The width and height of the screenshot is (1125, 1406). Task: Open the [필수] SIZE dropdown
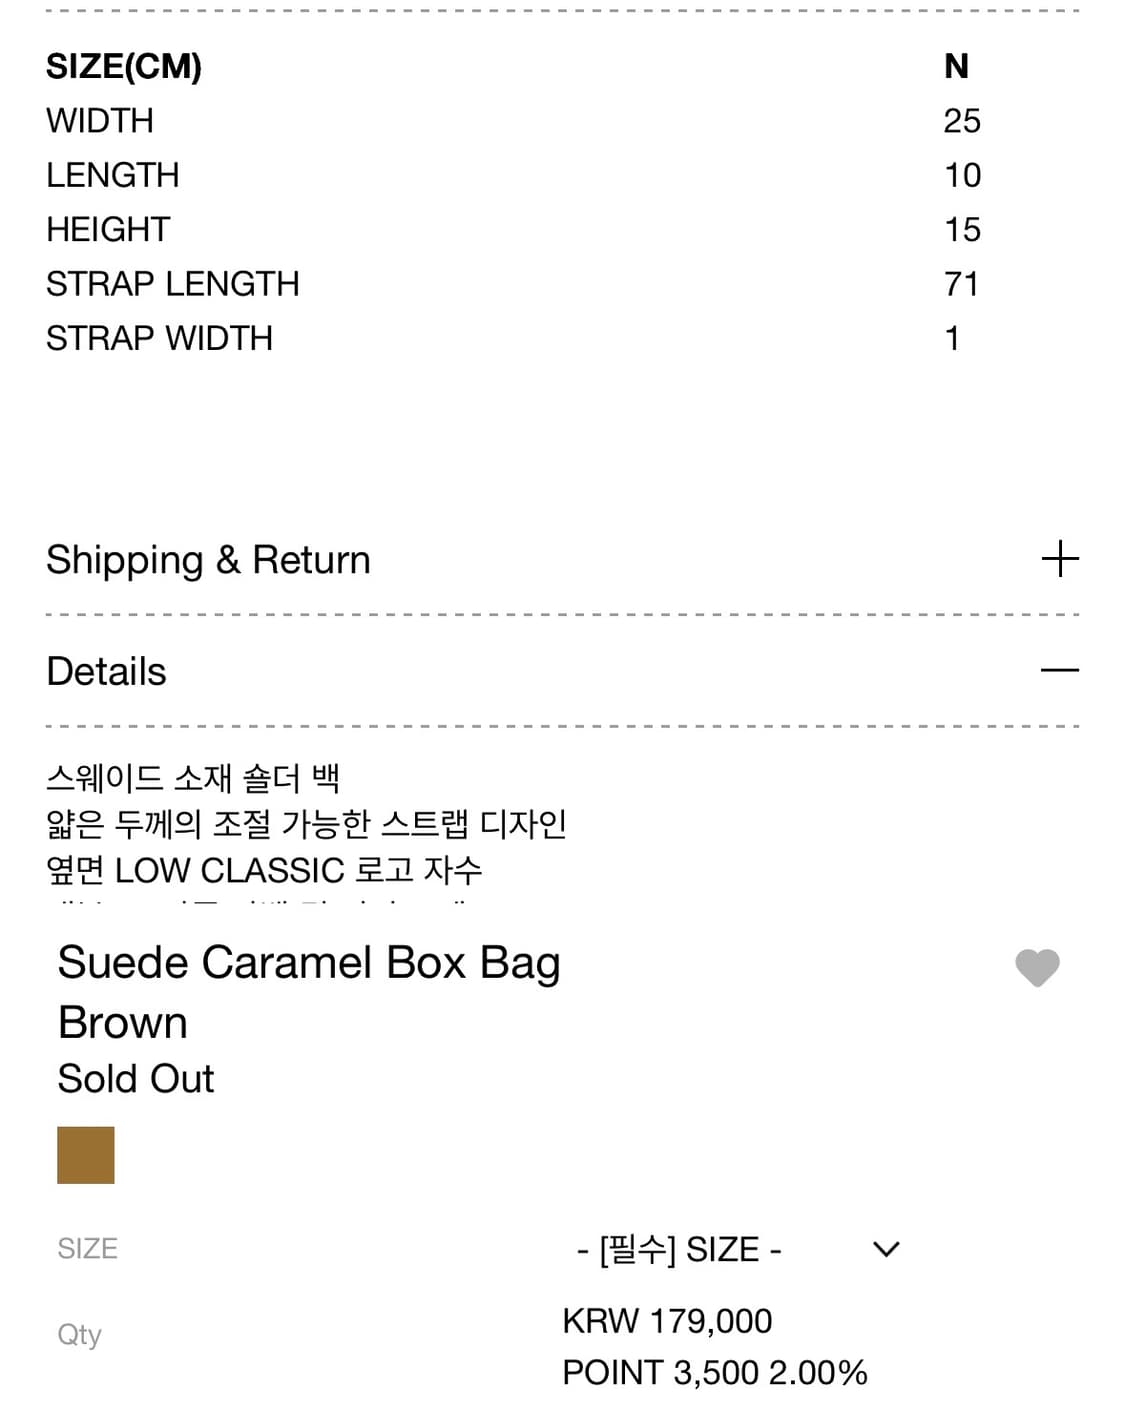[x=680, y=1249]
